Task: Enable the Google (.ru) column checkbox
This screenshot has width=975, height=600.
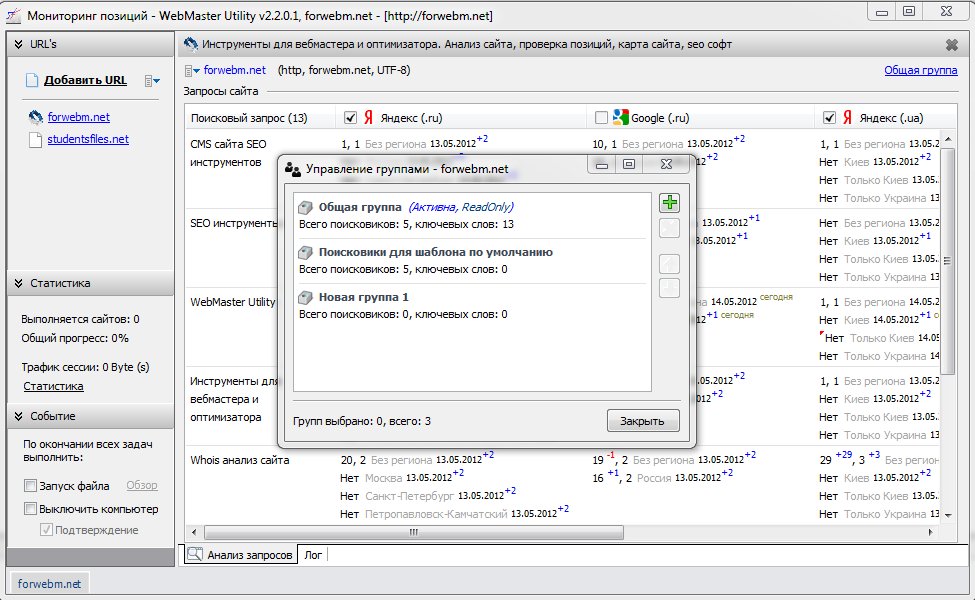Action: click(x=601, y=118)
